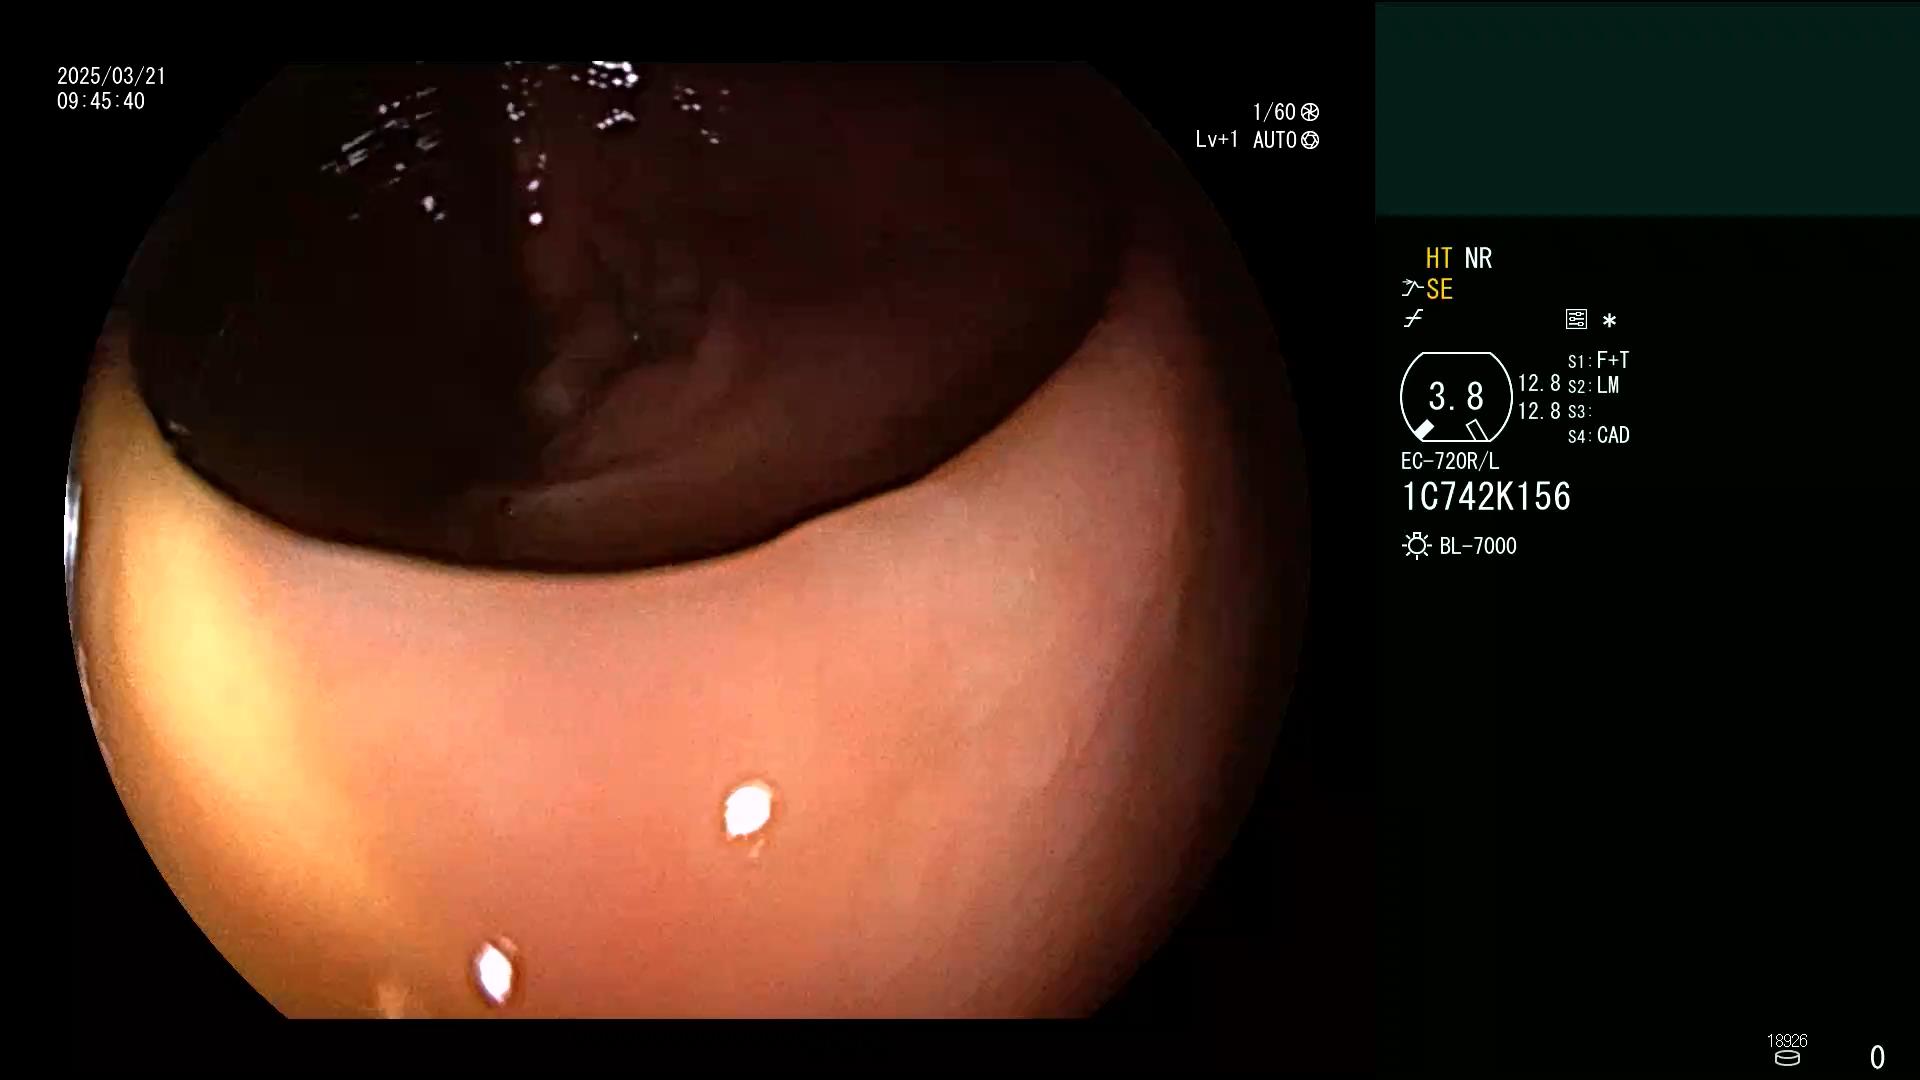Click the AUTO iris mode icon
Viewport: 1920px width, 1080px height.
pyautogui.click(x=1310, y=140)
